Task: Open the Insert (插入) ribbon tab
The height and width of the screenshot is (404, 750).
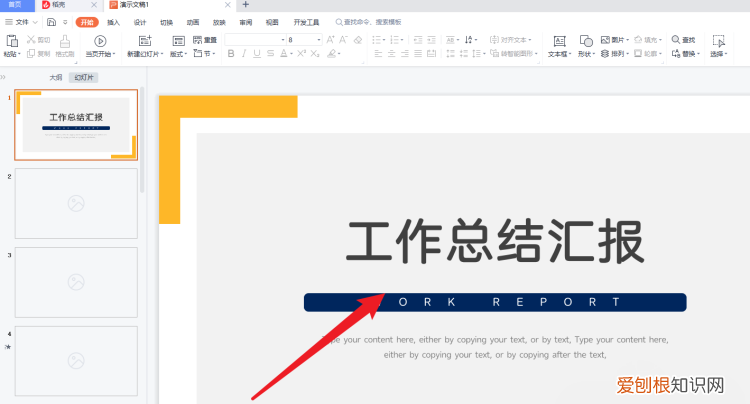Action: 113,22
